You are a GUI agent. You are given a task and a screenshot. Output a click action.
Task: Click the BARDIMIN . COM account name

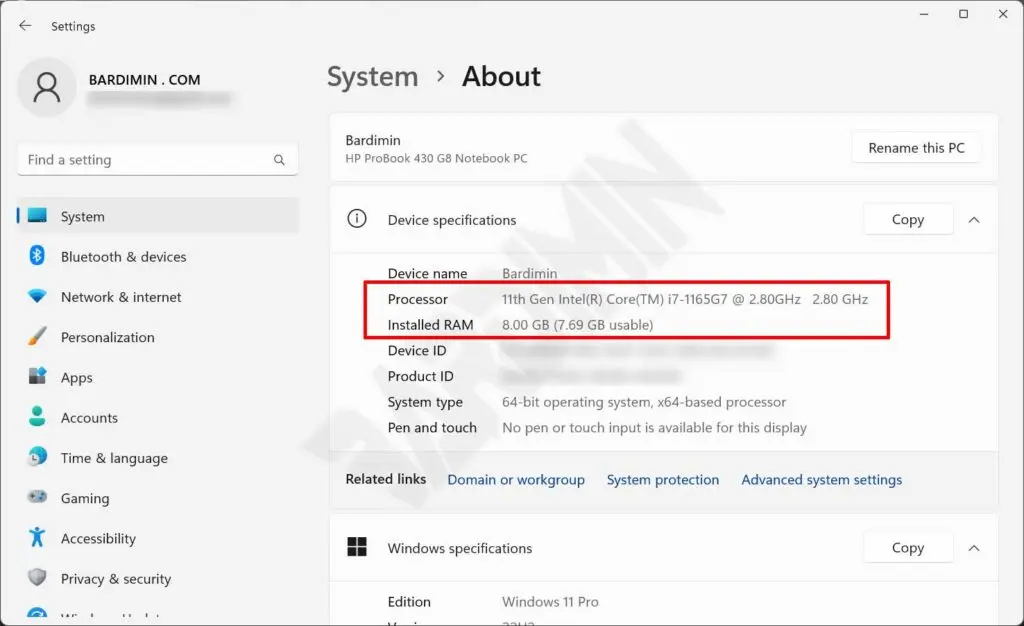point(144,80)
